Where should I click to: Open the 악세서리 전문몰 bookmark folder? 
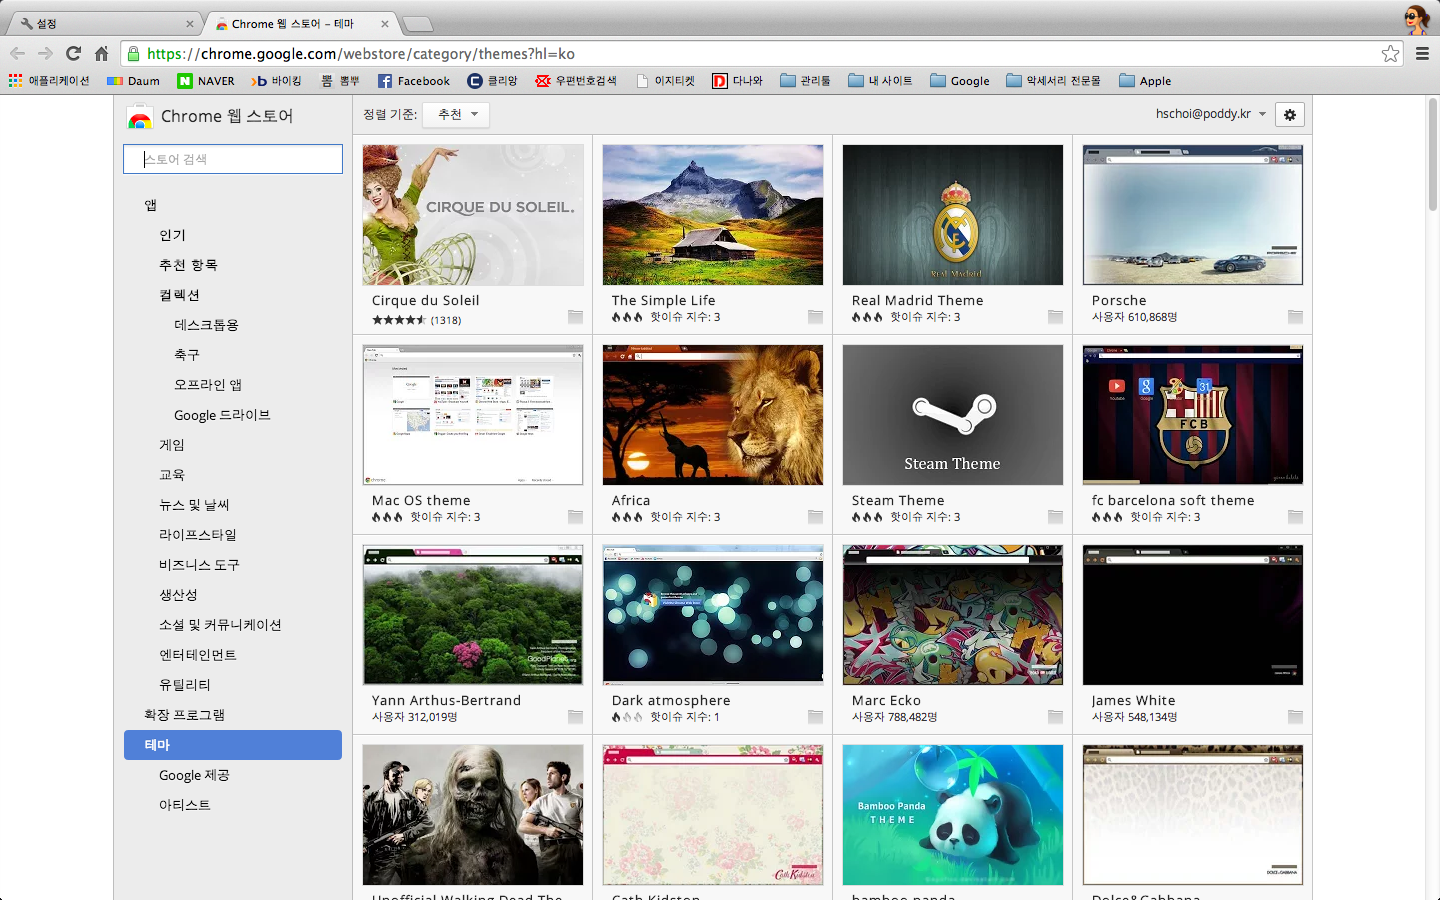click(1054, 81)
